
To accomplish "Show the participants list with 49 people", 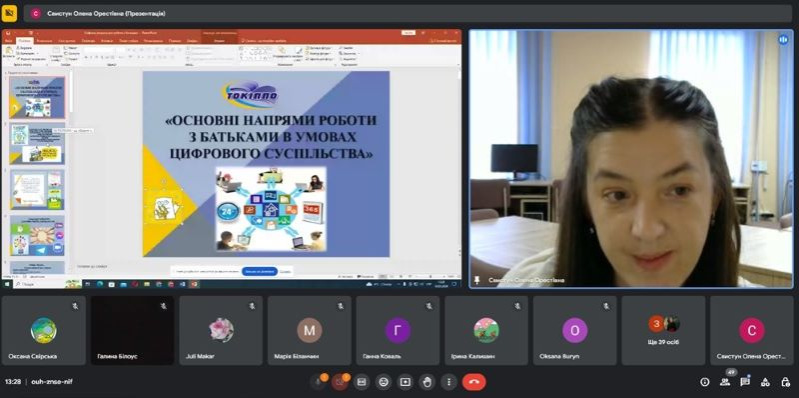I will click(725, 382).
